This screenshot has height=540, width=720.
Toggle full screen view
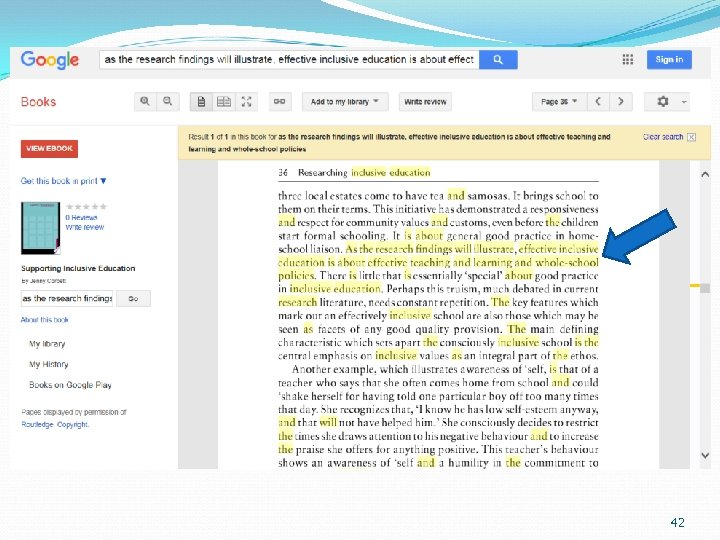[246, 101]
